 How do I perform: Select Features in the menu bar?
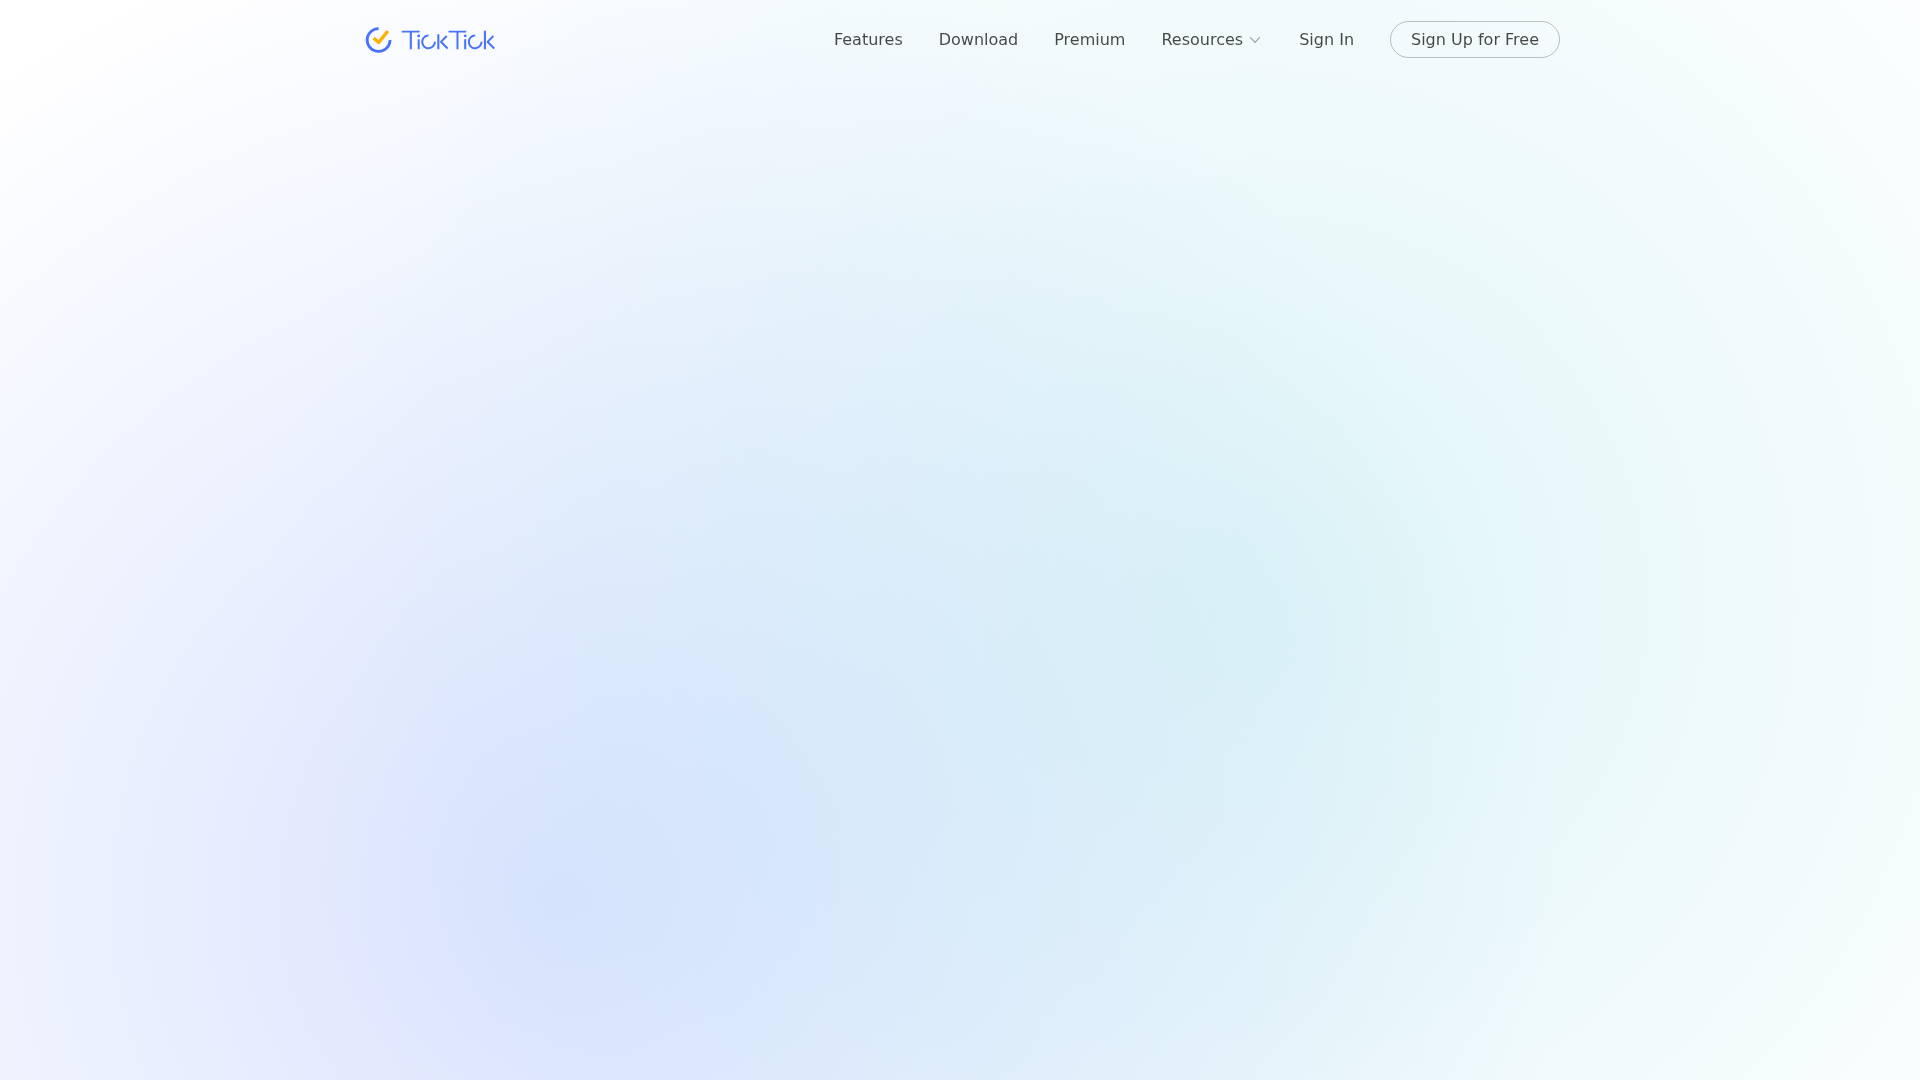[867, 39]
